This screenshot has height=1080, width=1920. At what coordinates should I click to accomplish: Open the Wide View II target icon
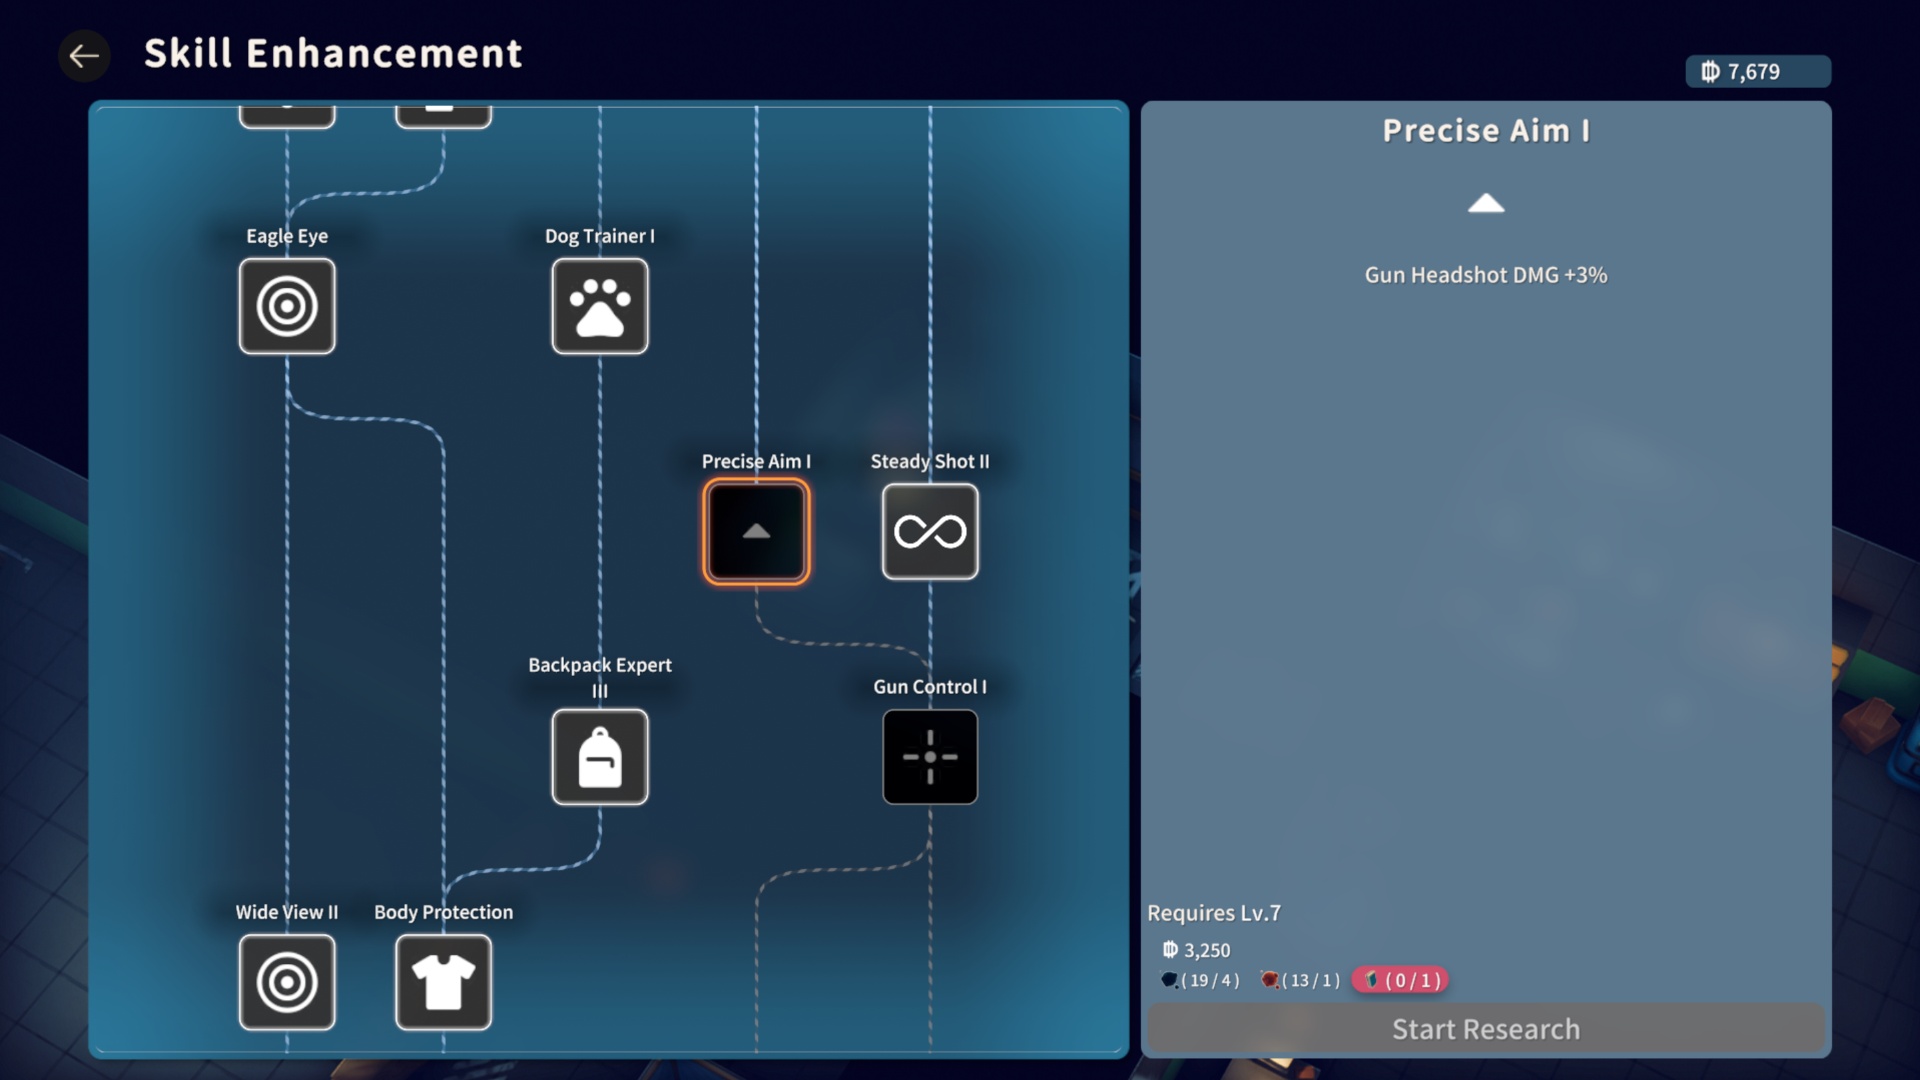click(x=287, y=982)
